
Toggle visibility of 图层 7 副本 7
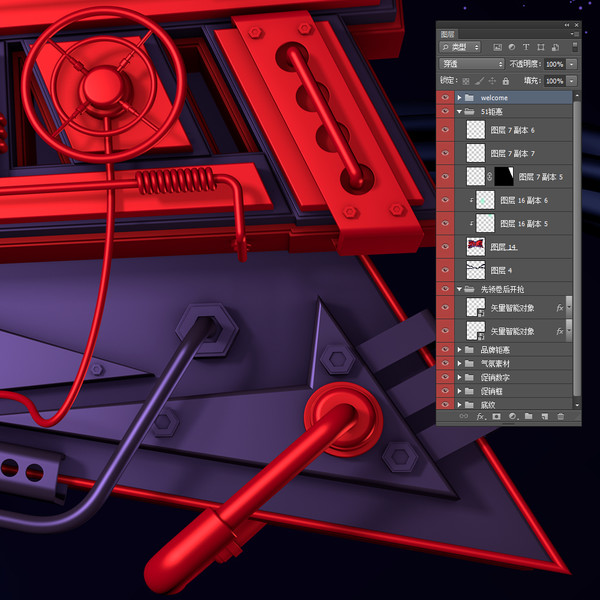(445, 153)
